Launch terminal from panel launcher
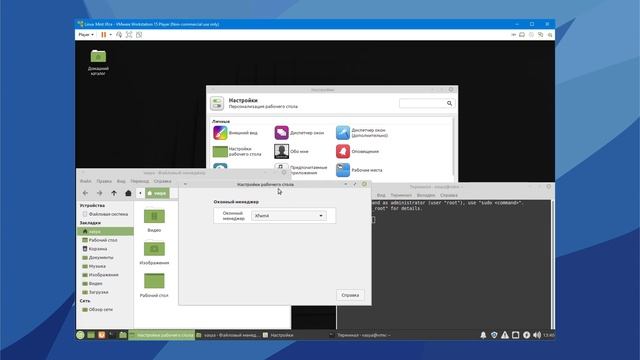640x360 pixels. [112, 335]
